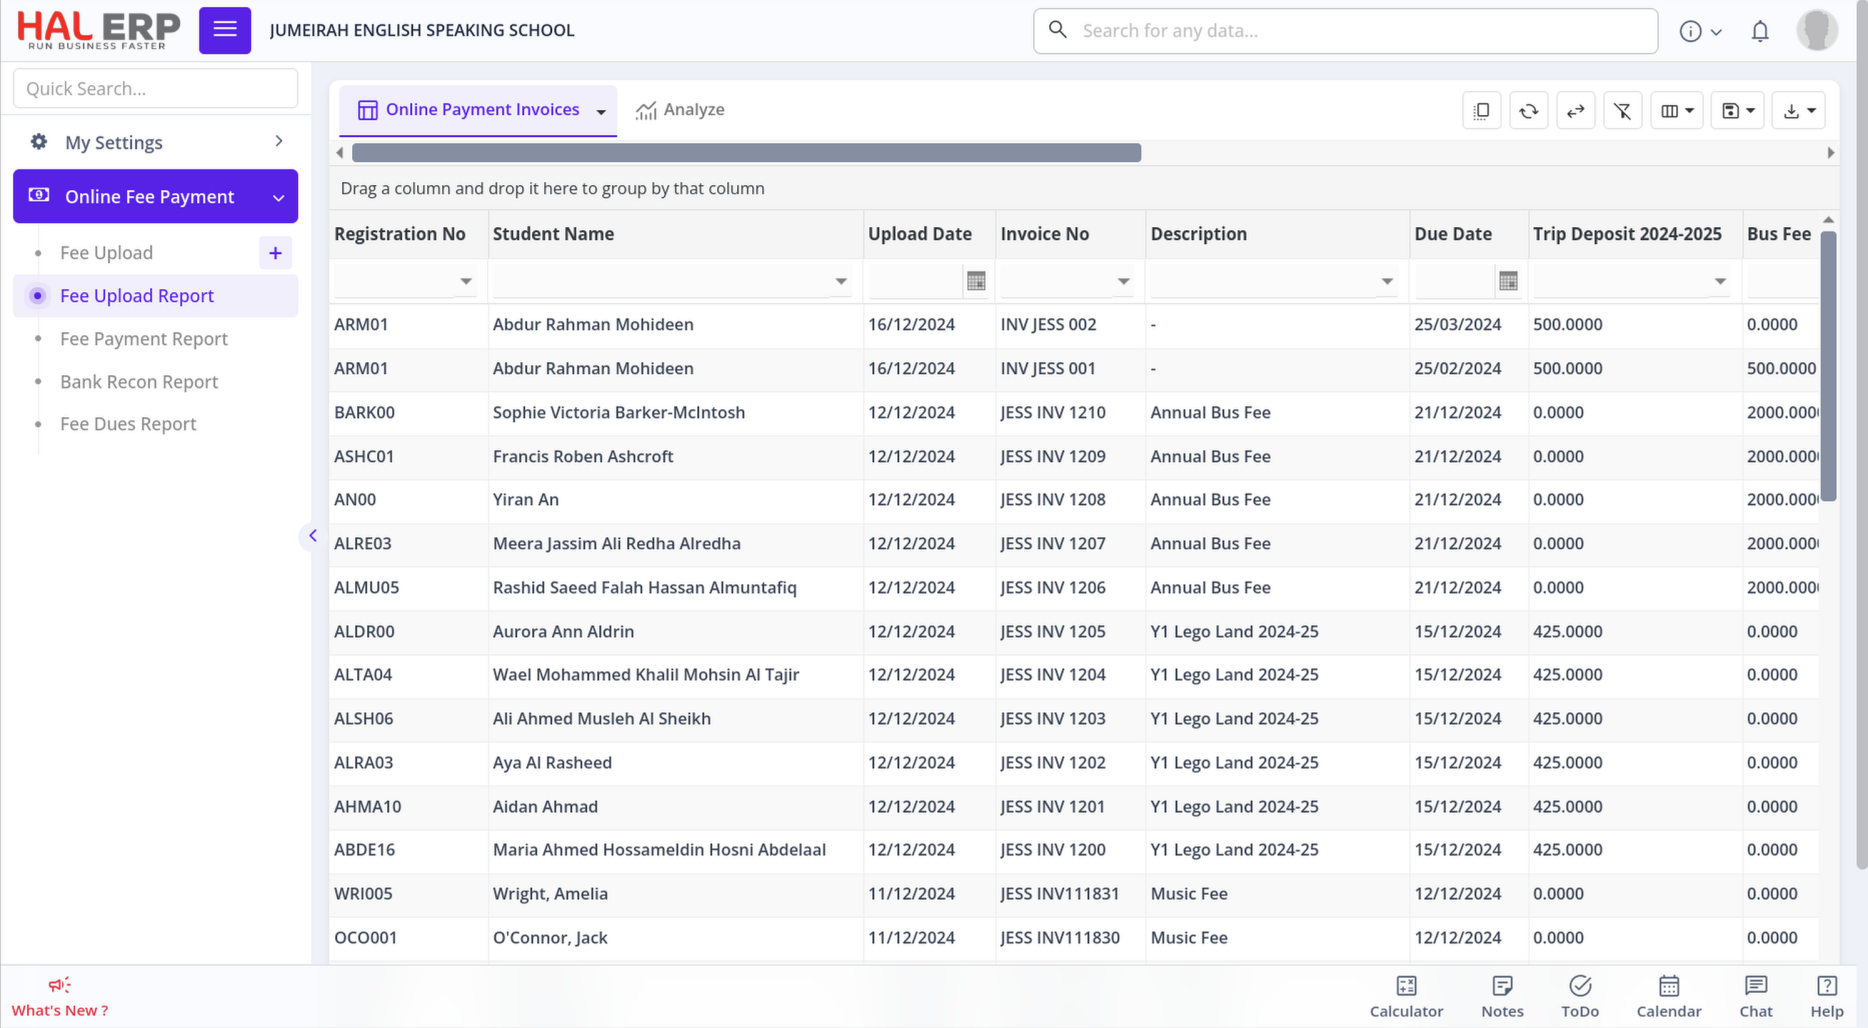Collapse the Online Fee Payment section

(155, 196)
